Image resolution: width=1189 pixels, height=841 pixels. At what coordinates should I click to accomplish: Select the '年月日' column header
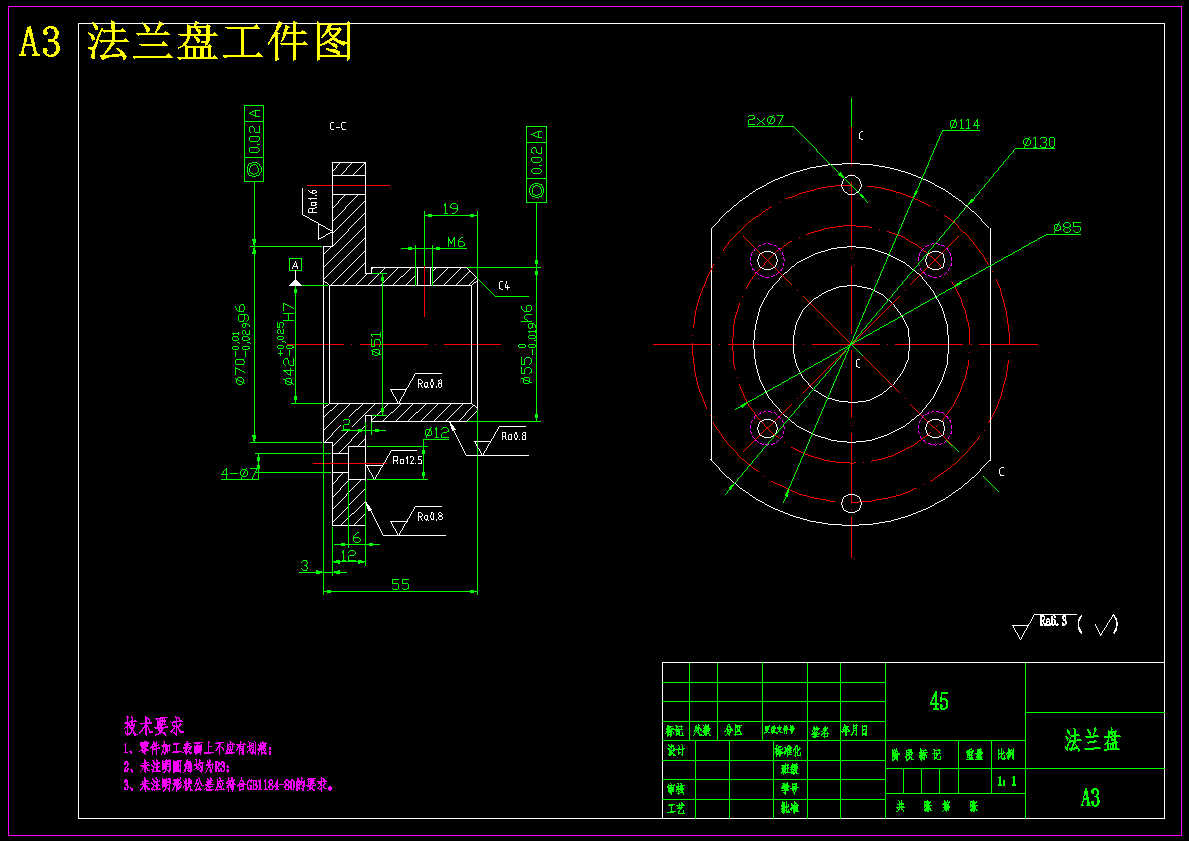click(853, 731)
